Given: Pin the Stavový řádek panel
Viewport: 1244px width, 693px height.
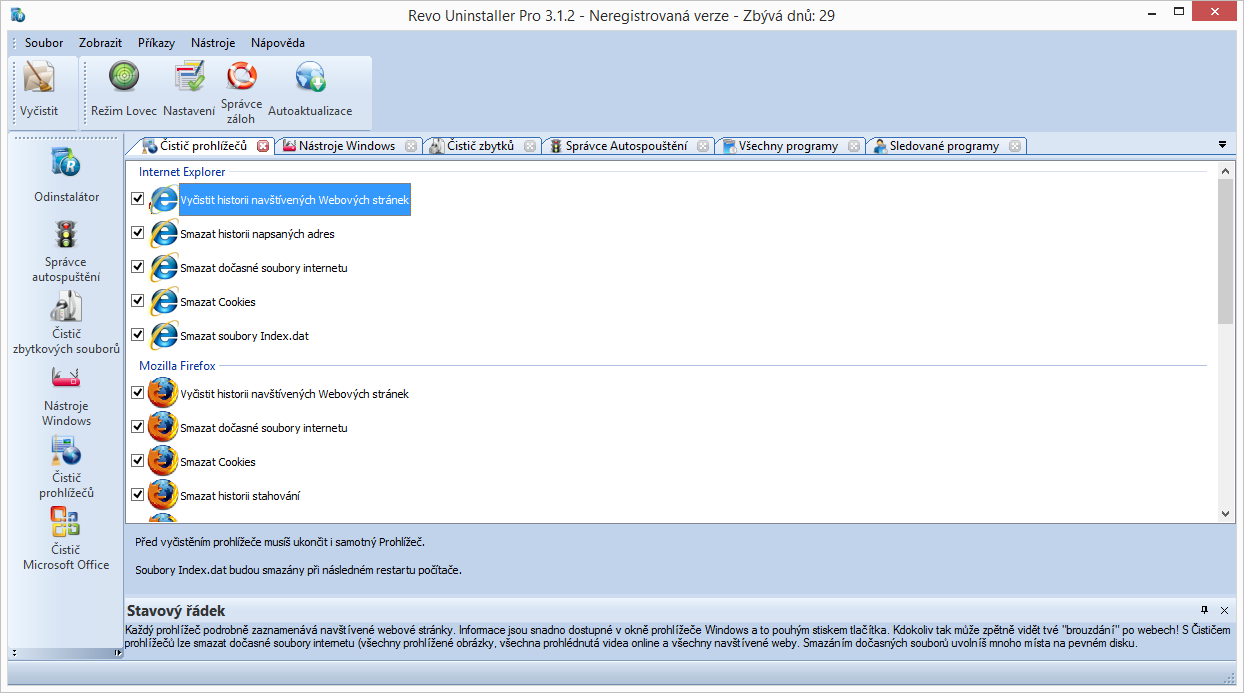Looking at the screenshot, I should (1205, 610).
